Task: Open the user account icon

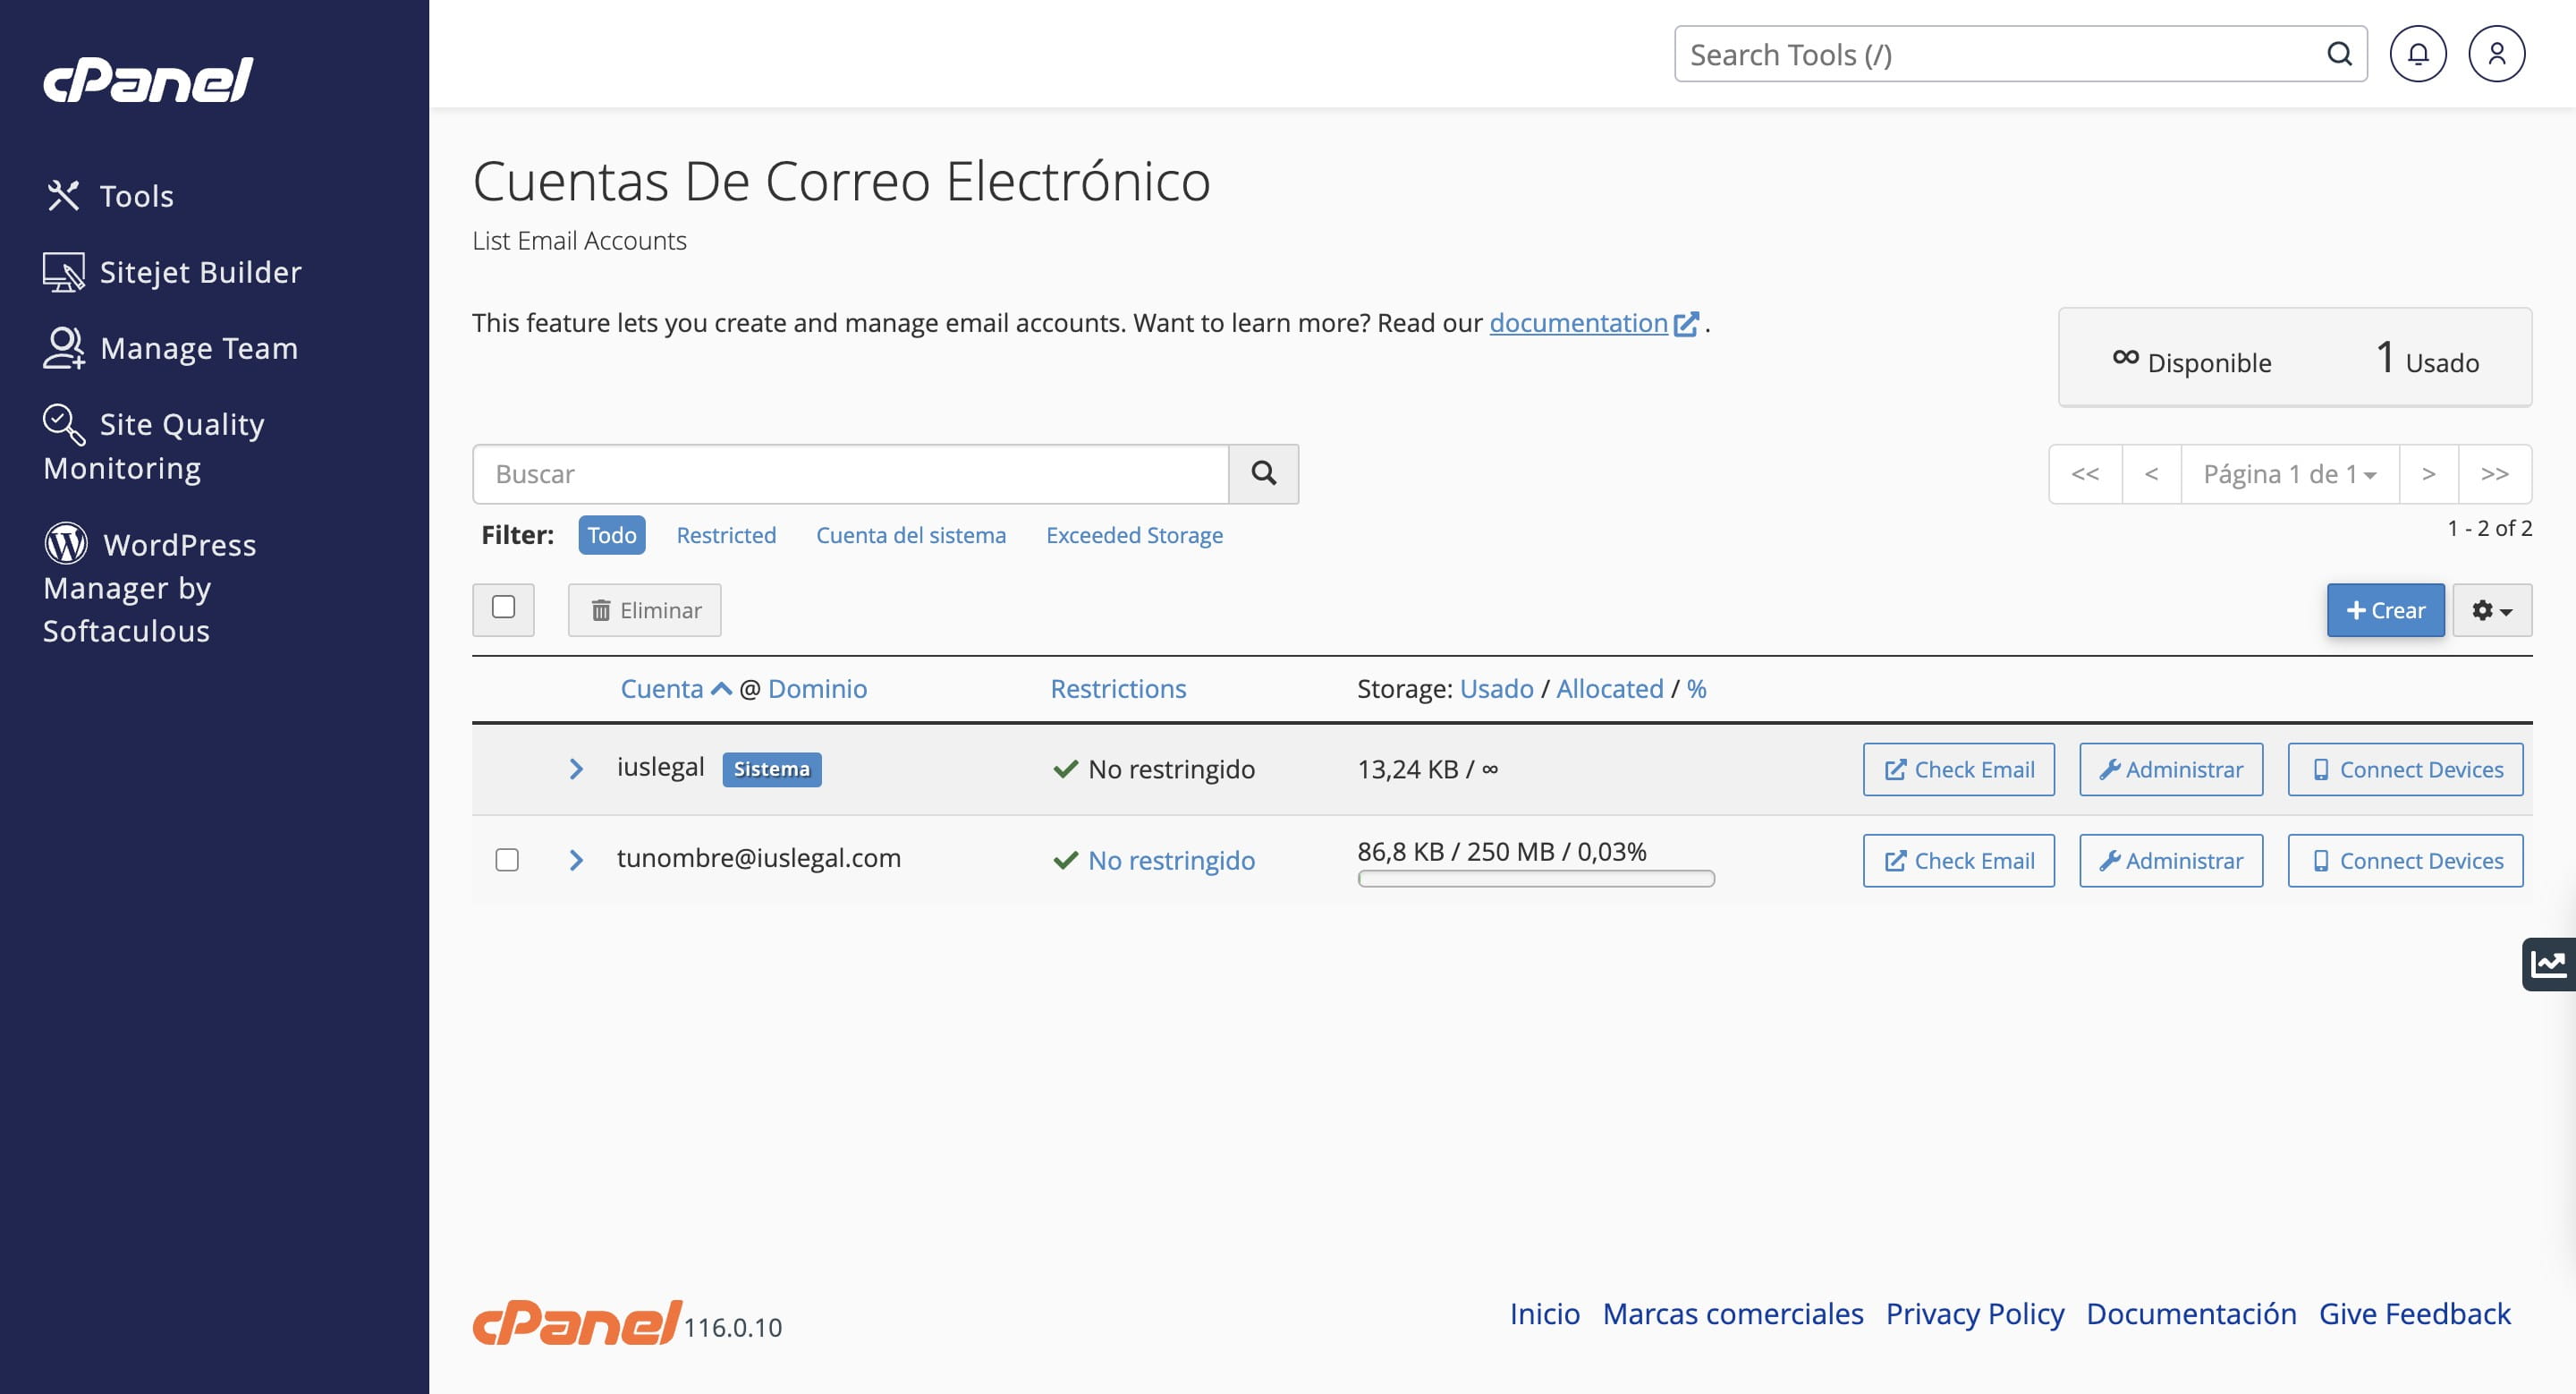Action: 2496,54
